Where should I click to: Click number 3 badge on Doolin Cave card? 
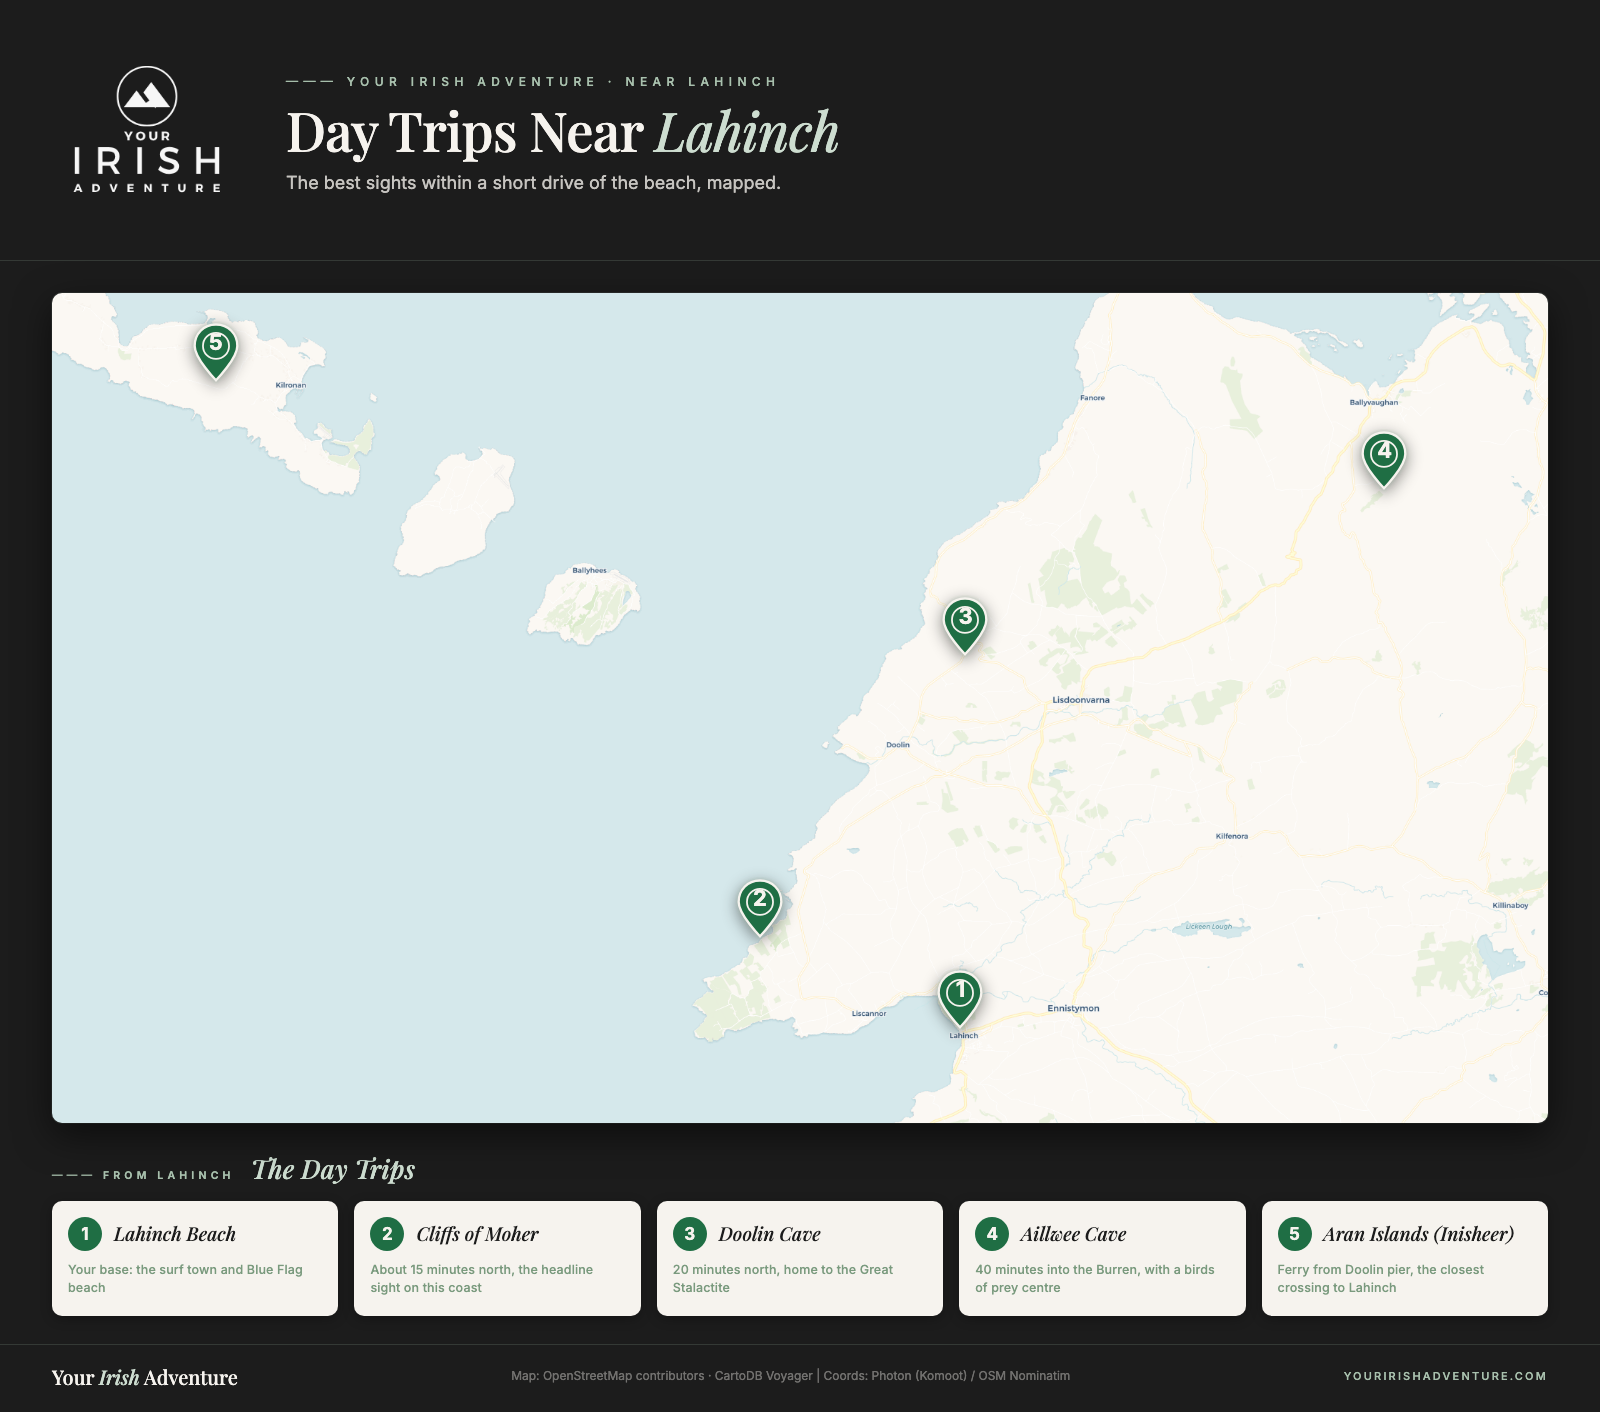pyautogui.click(x=690, y=1234)
